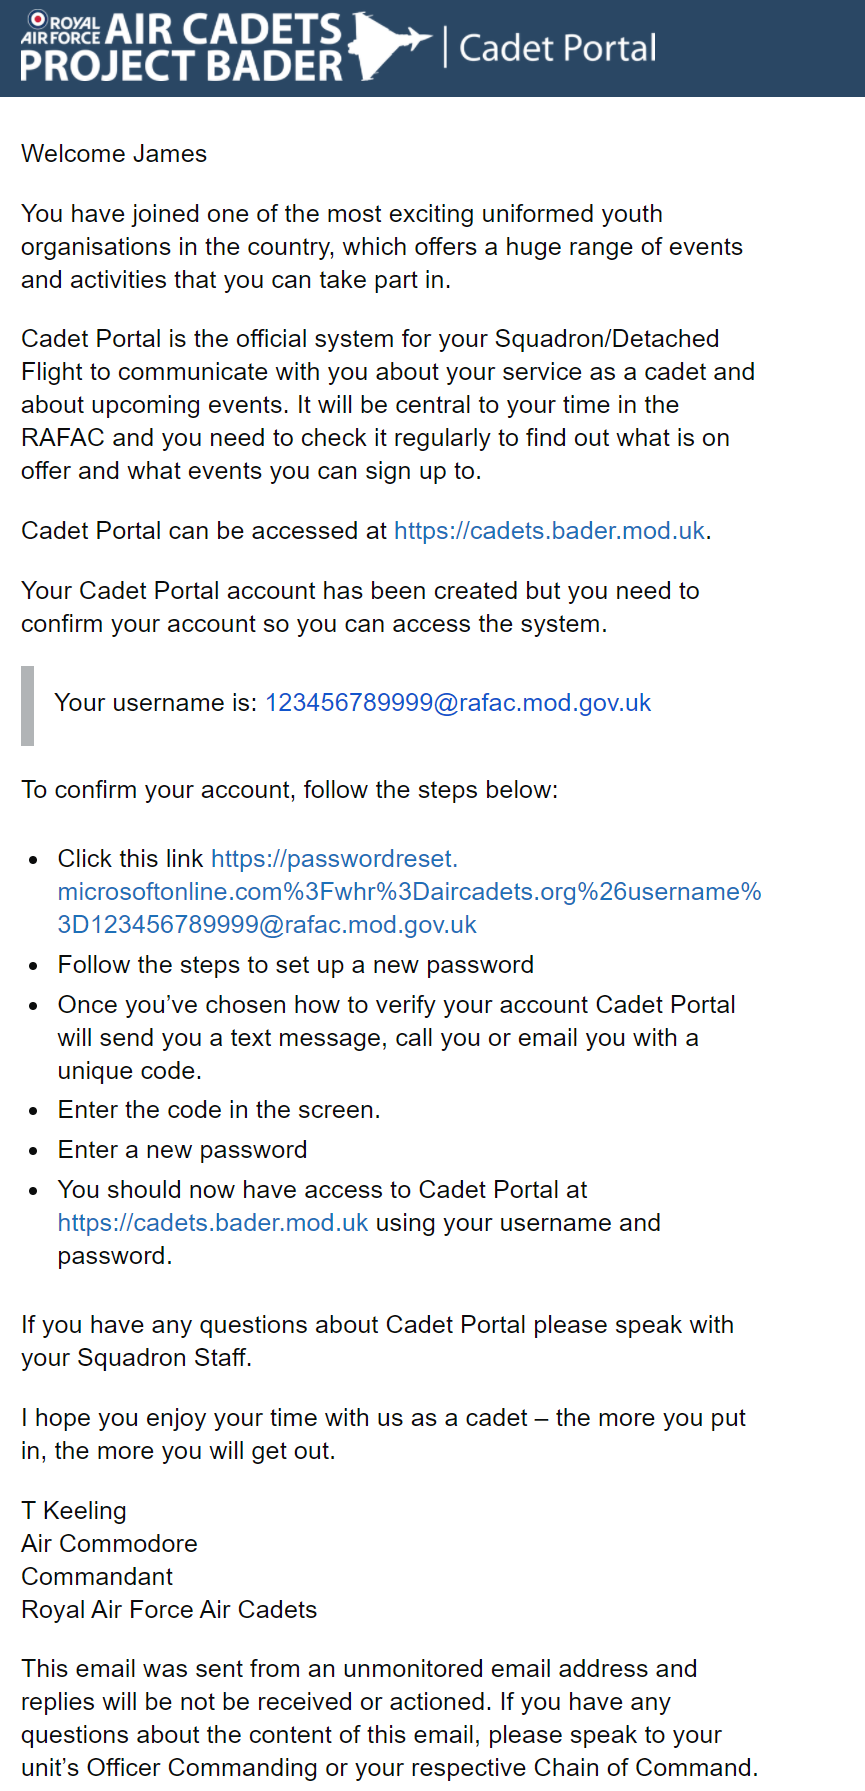Open the passwordreset.microsoftonline.com link
865x1791 pixels.
click(x=409, y=892)
